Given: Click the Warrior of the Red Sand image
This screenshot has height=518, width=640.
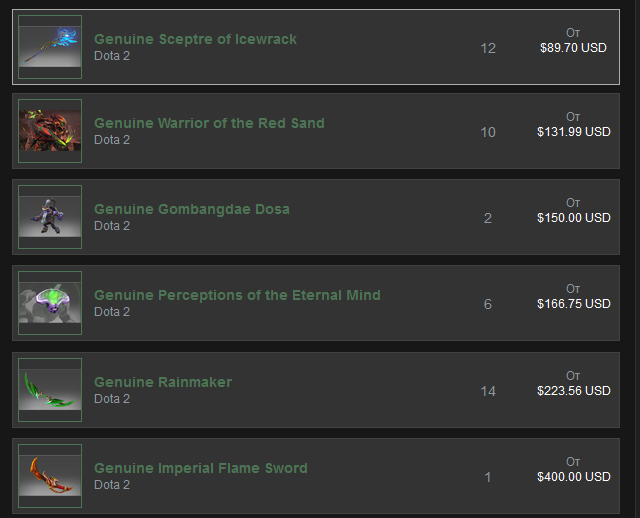Looking at the screenshot, I should coord(50,131).
